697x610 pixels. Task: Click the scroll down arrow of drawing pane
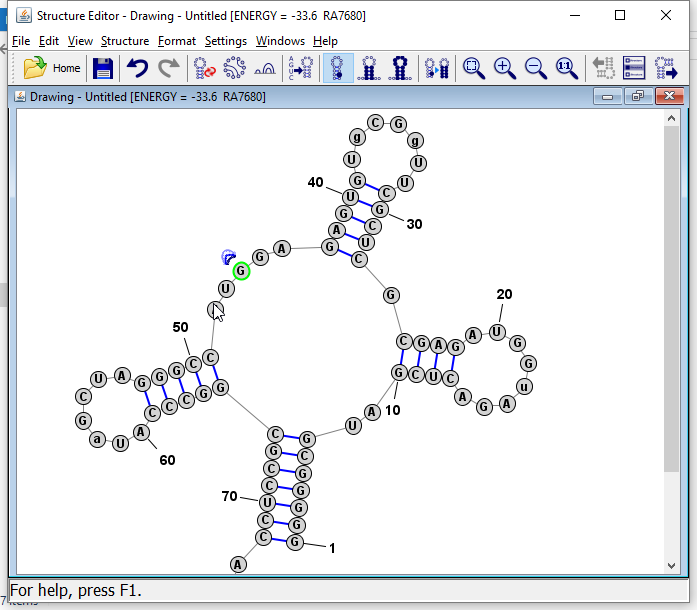click(671, 566)
